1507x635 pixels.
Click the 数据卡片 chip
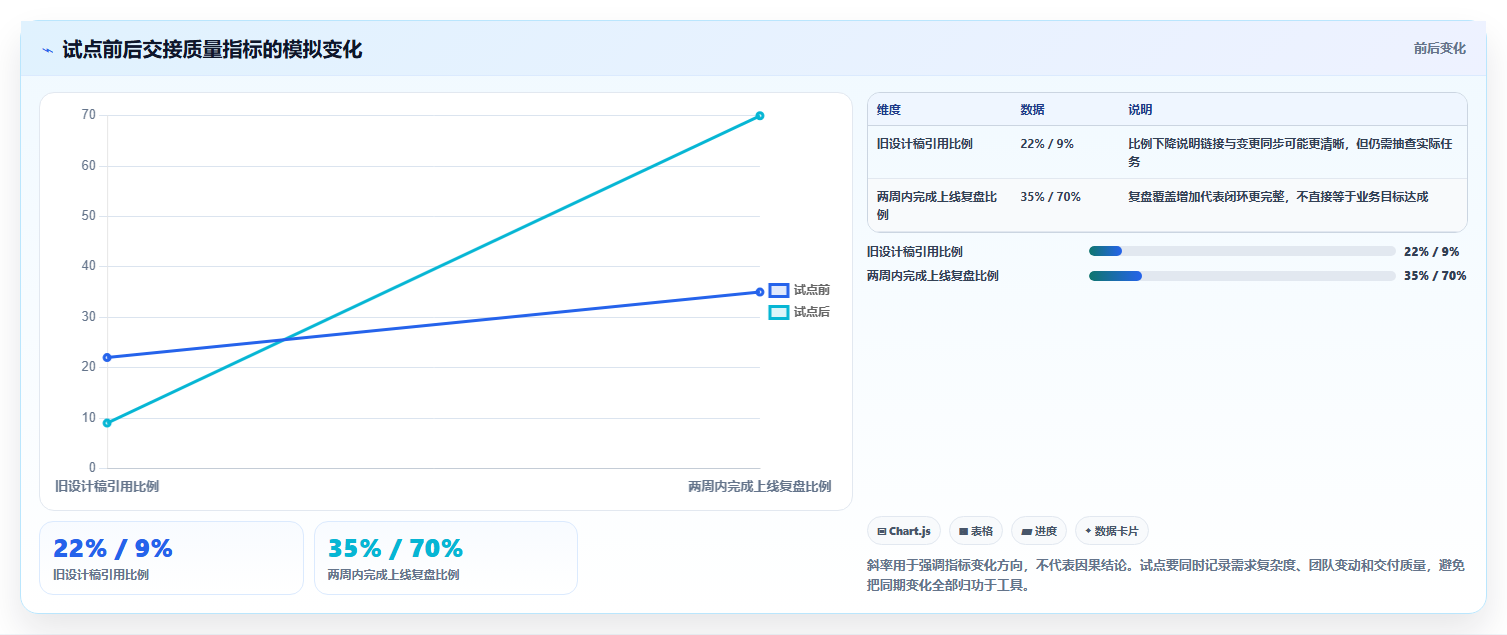tap(1112, 531)
